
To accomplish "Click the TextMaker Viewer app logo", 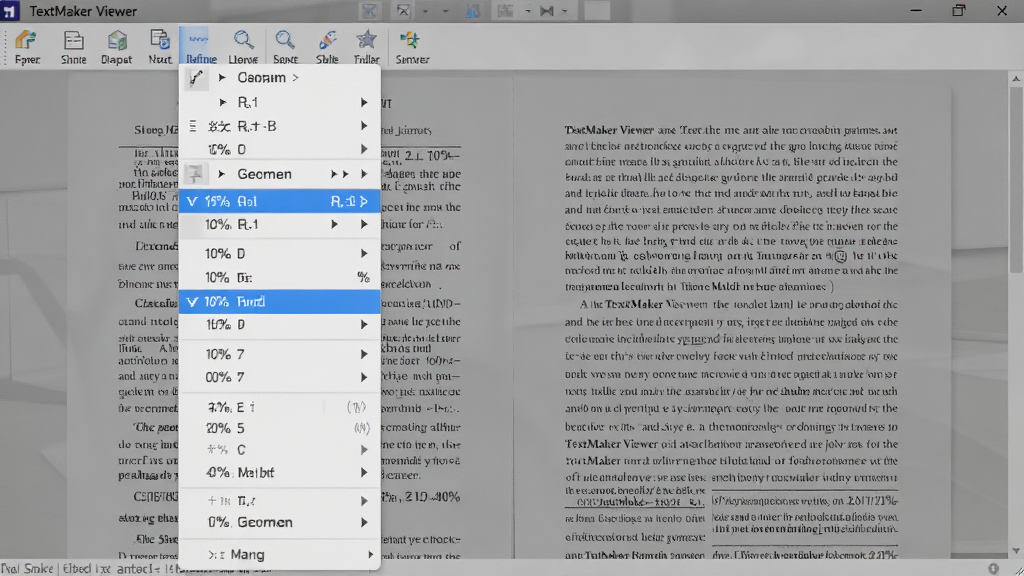I will coord(9,11).
